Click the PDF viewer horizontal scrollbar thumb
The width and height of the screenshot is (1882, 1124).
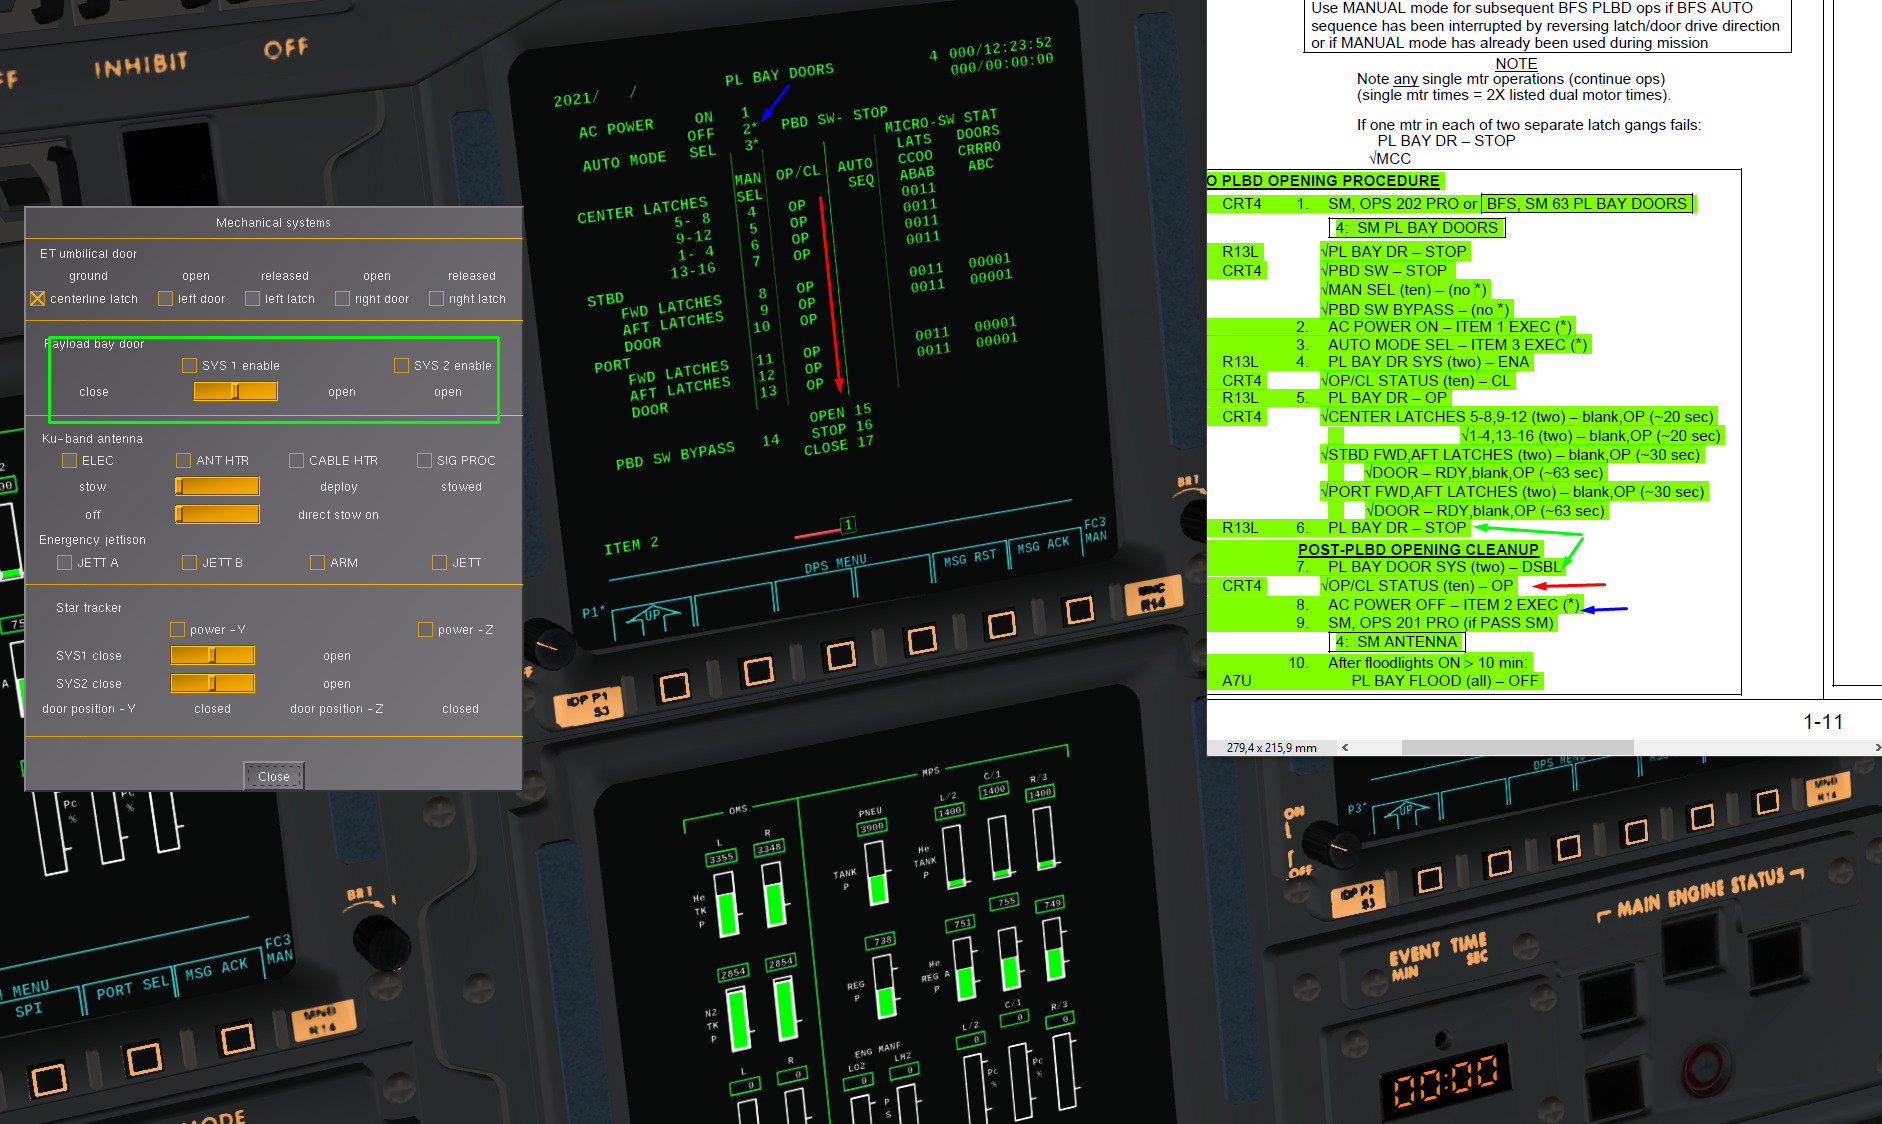(1518, 747)
